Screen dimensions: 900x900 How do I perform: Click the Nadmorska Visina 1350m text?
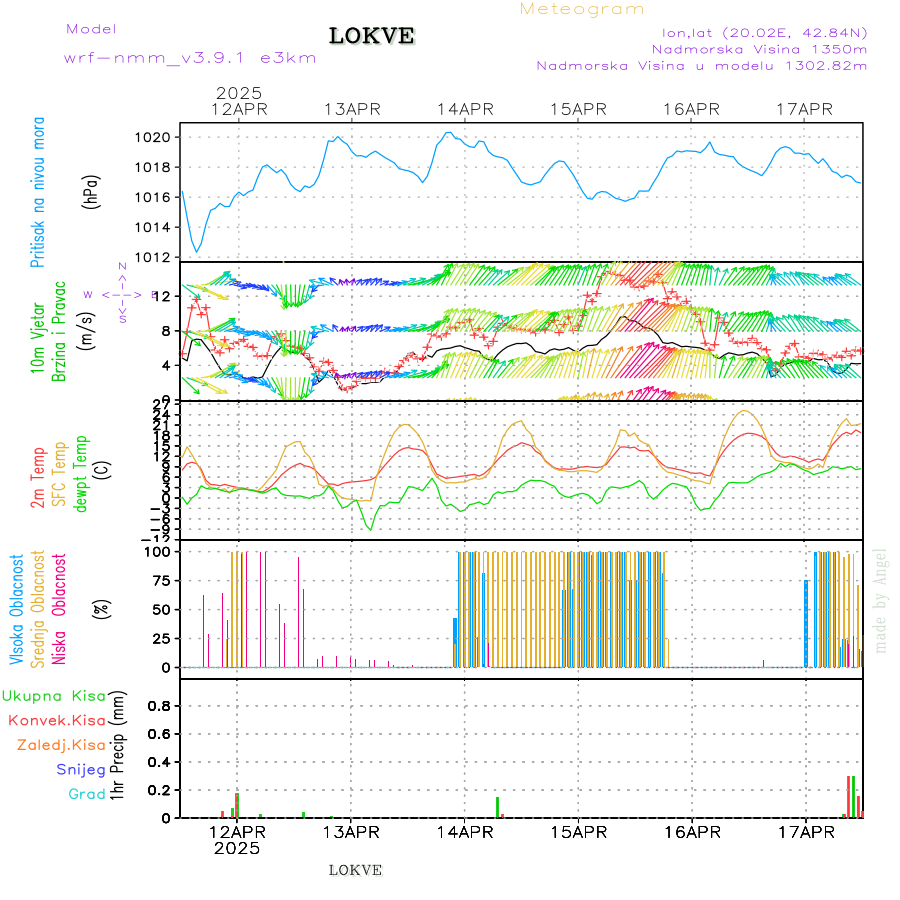pyautogui.click(x=759, y=48)
